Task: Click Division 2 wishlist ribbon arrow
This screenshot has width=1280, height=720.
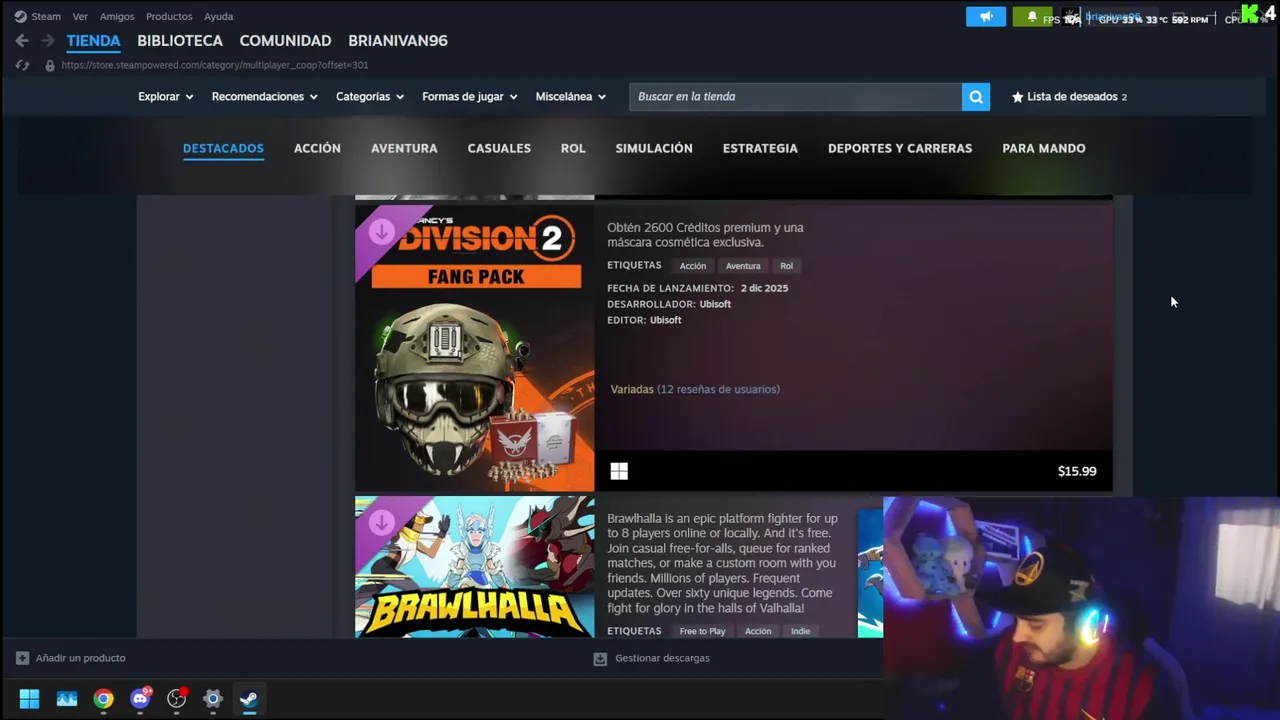Action: 381,232
